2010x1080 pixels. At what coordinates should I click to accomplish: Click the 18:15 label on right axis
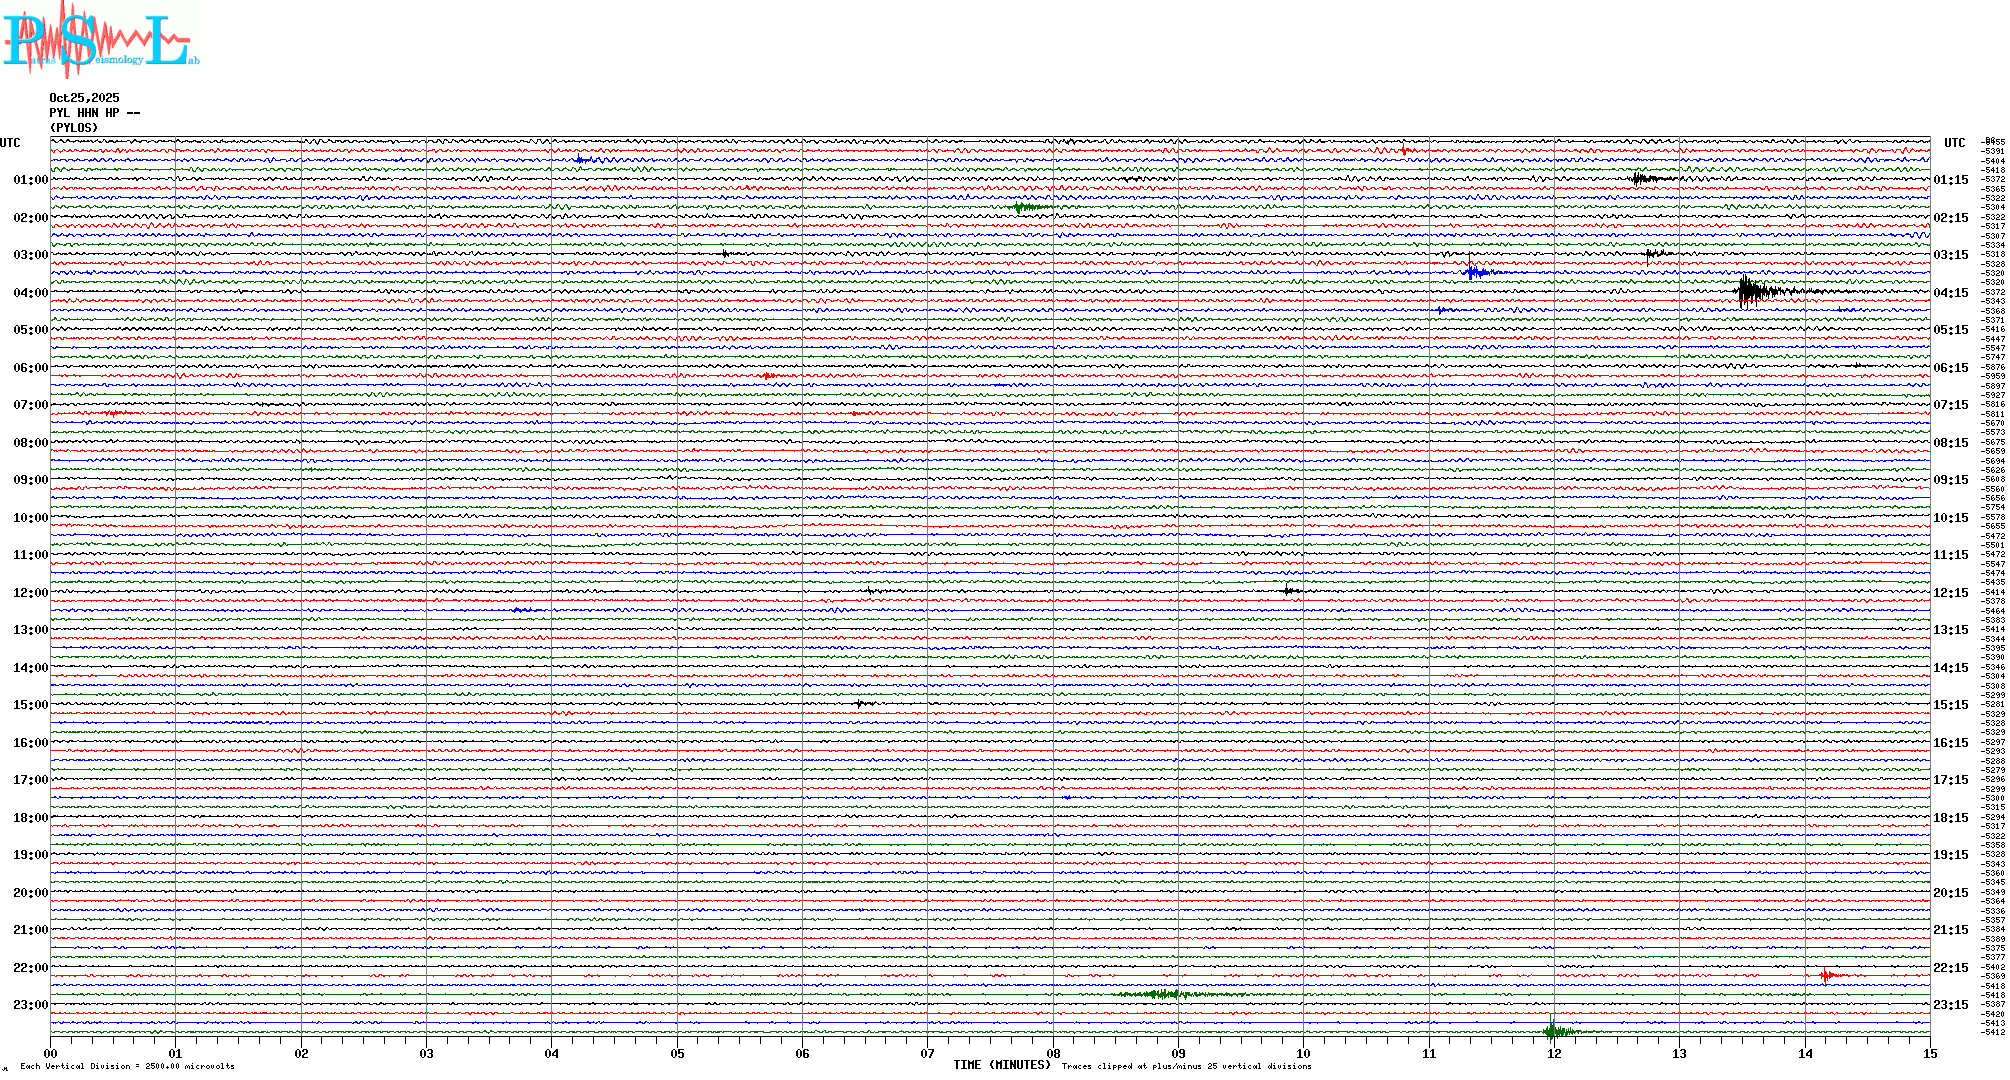1950,818
